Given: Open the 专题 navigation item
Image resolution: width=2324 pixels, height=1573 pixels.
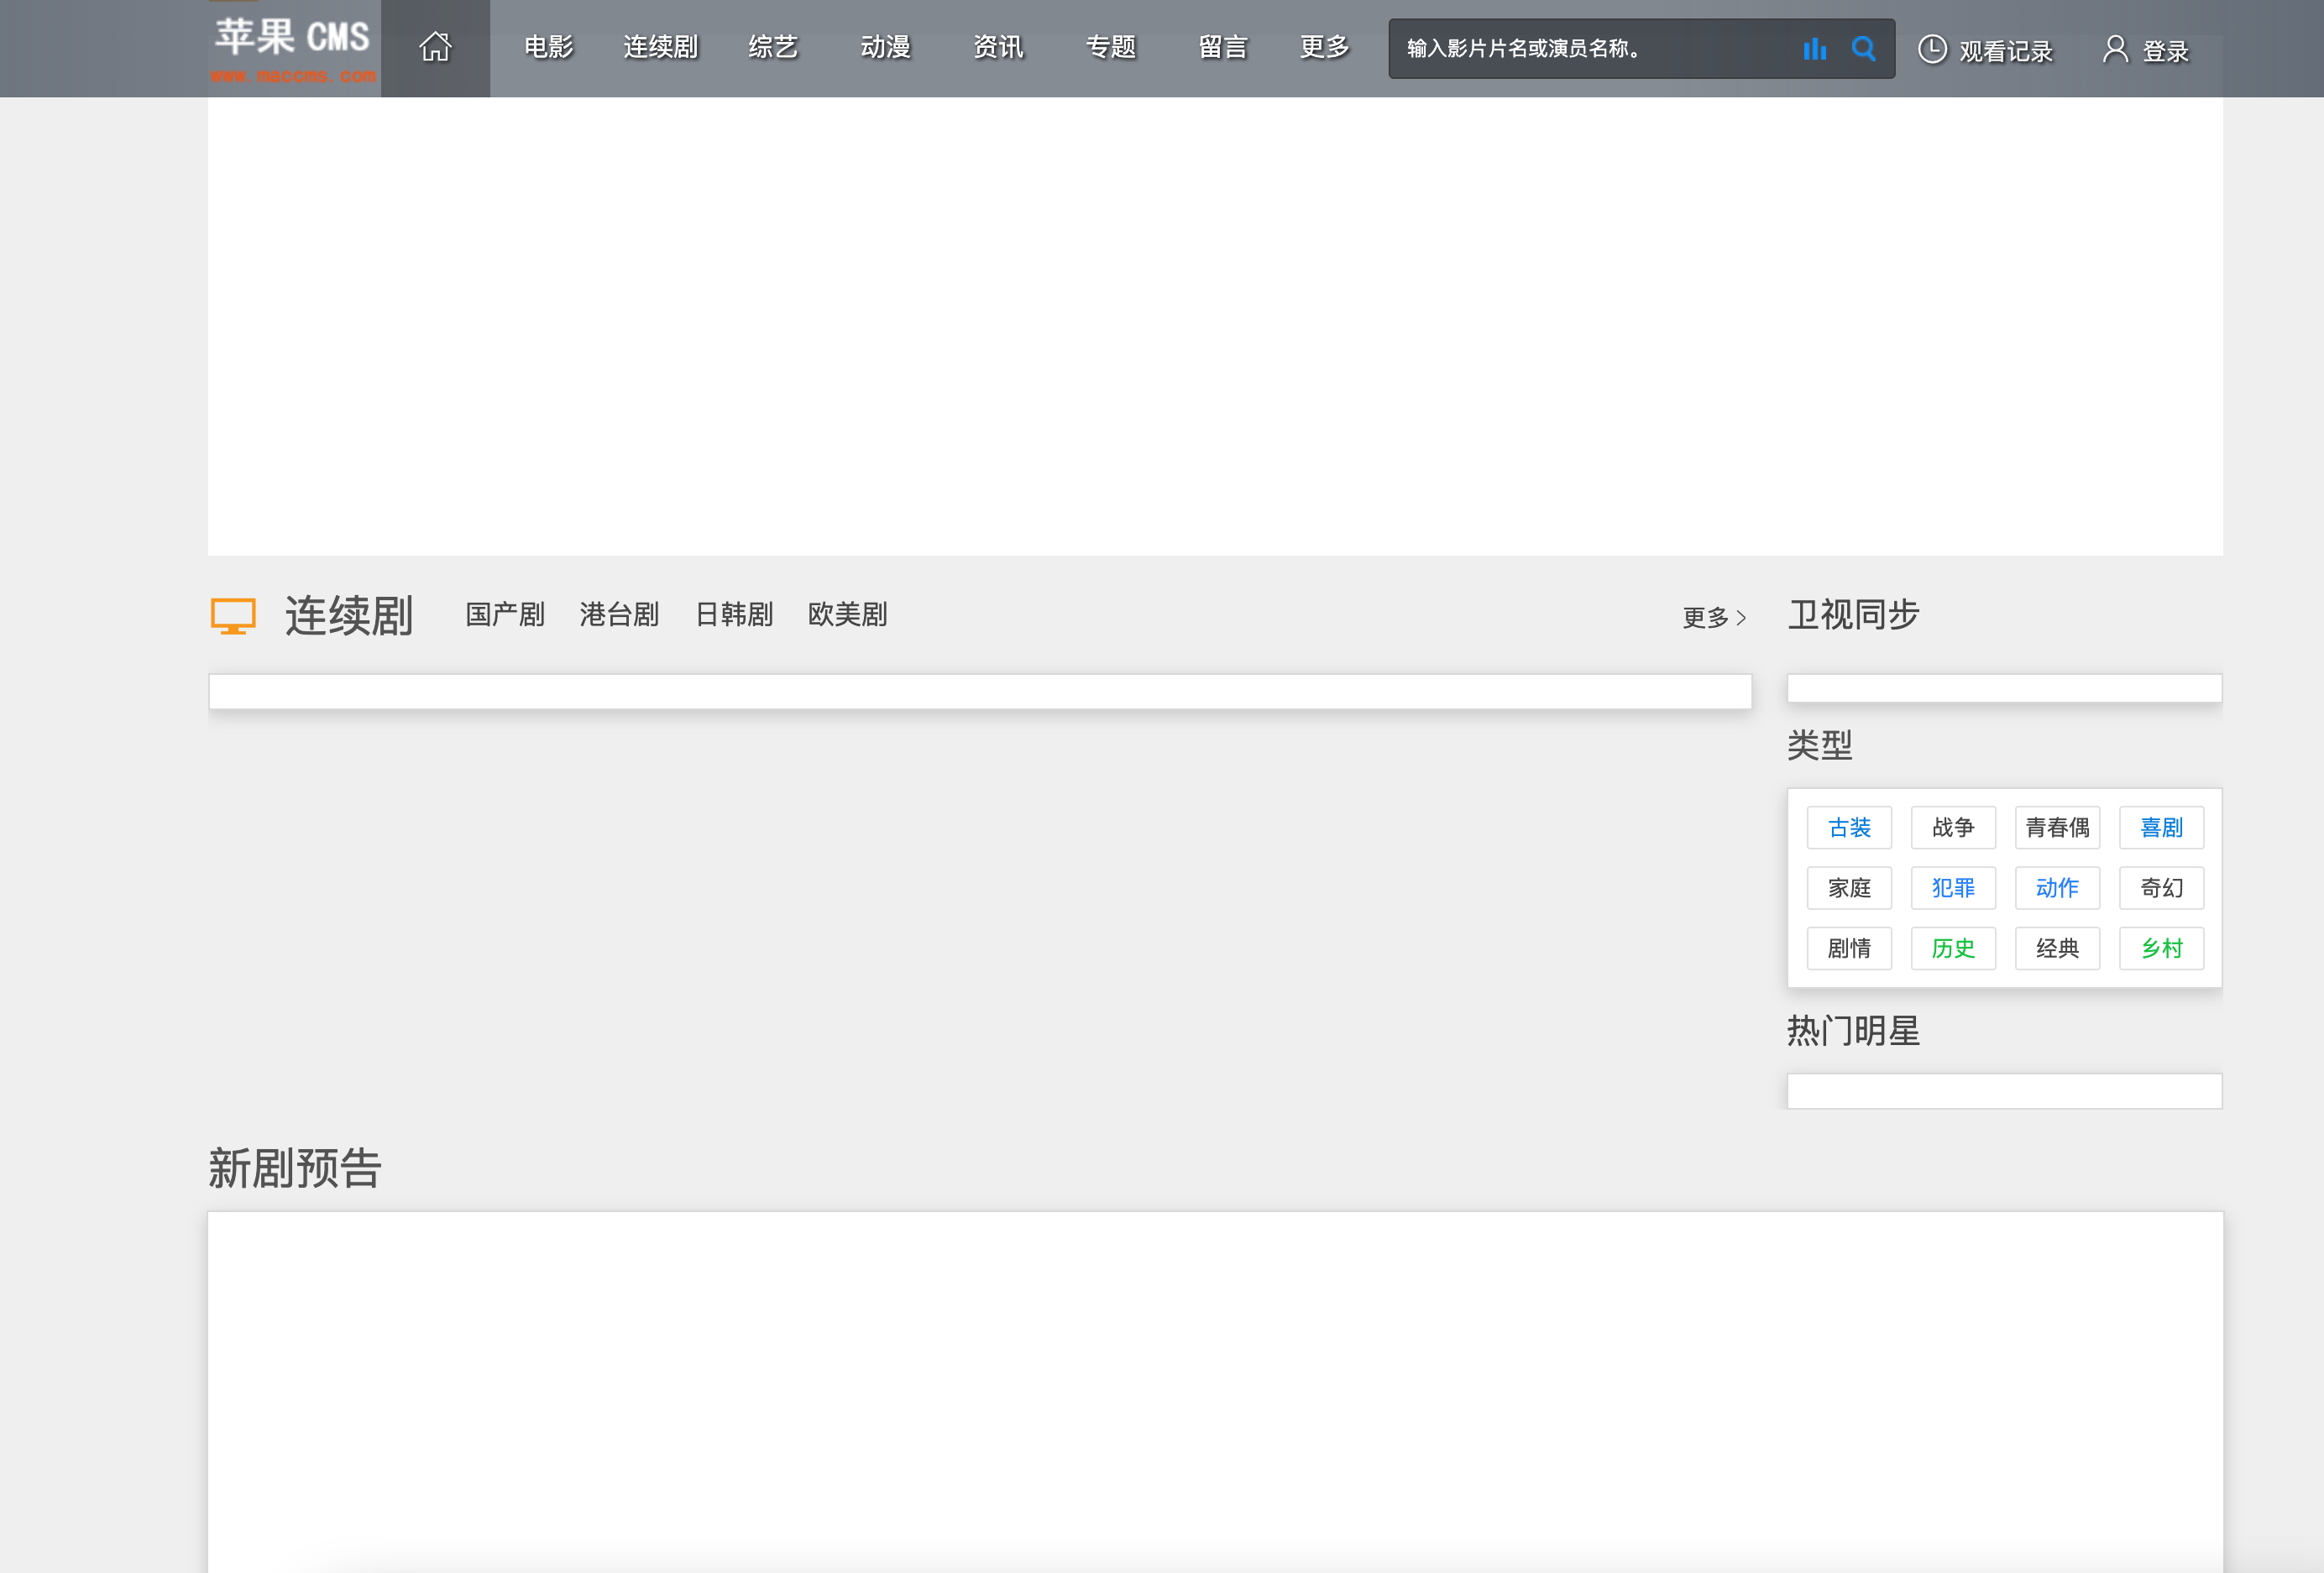Looking at the screenshot, I should pos(1110,47).
